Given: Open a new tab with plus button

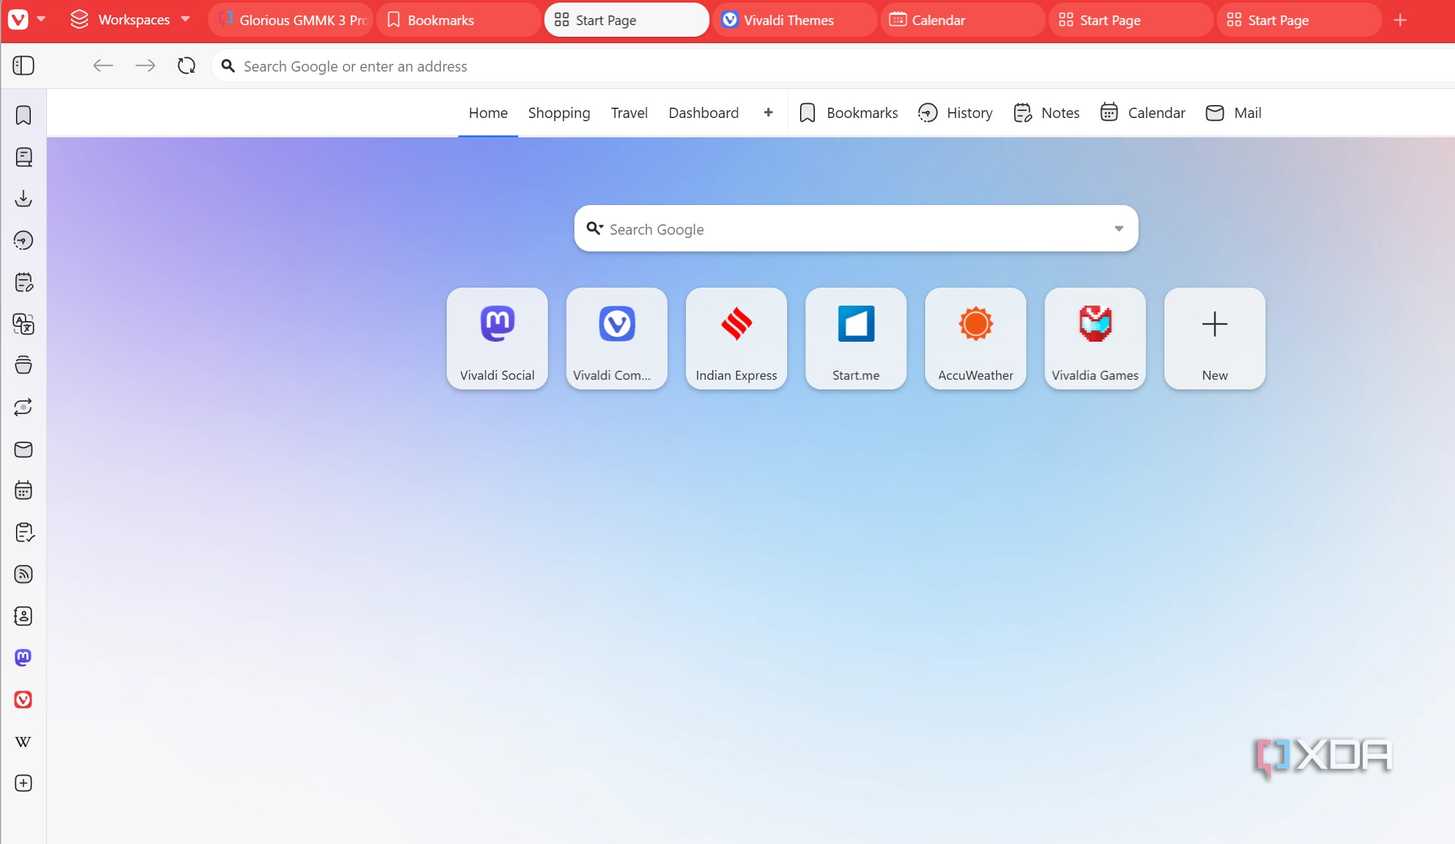Looking at the screenshot, I should [1400, 19].
